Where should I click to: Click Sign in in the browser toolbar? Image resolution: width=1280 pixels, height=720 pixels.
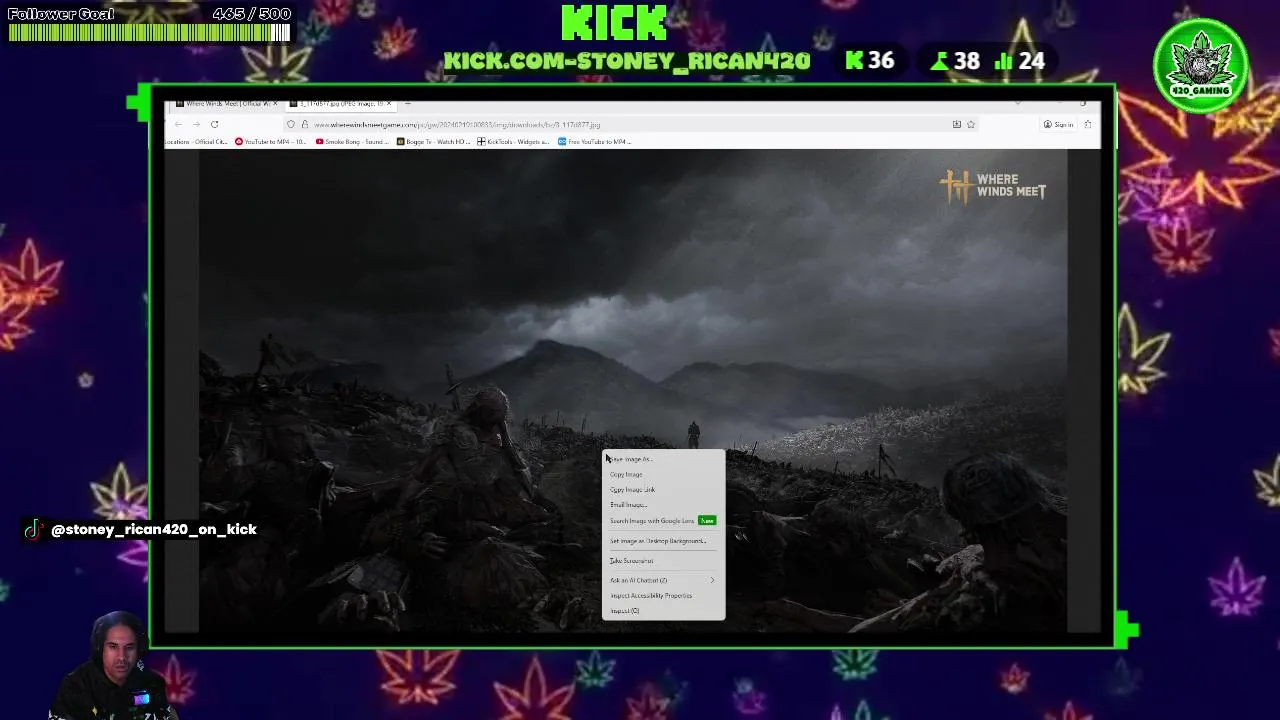[x=1058, y=124]
